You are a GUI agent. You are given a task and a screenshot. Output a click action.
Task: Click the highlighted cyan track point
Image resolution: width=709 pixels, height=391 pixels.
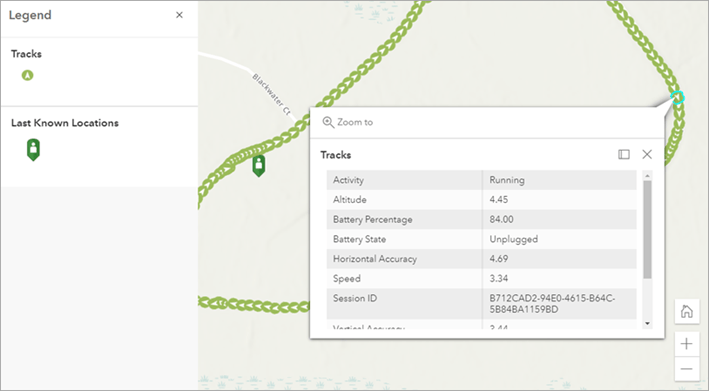click(x=677, y=97)
